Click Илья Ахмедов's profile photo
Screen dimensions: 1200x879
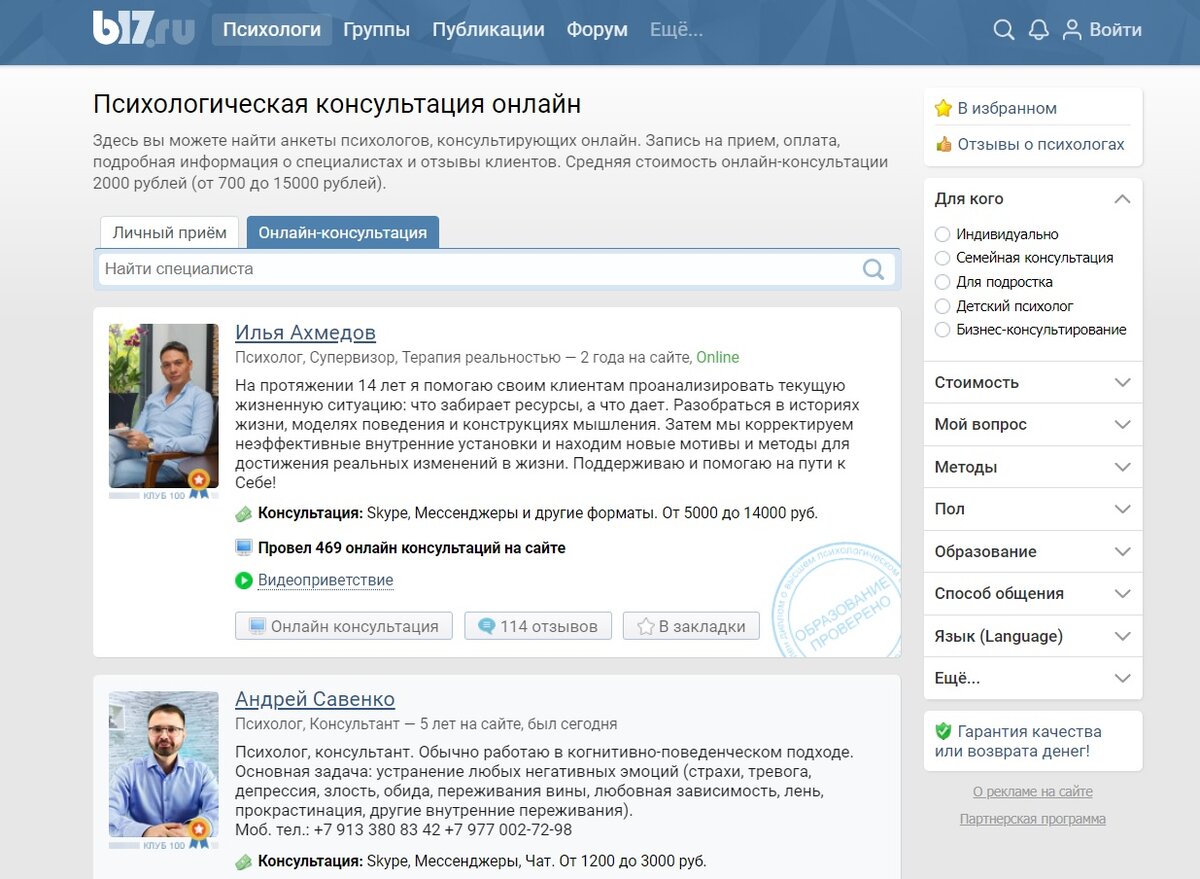[163, 405]
